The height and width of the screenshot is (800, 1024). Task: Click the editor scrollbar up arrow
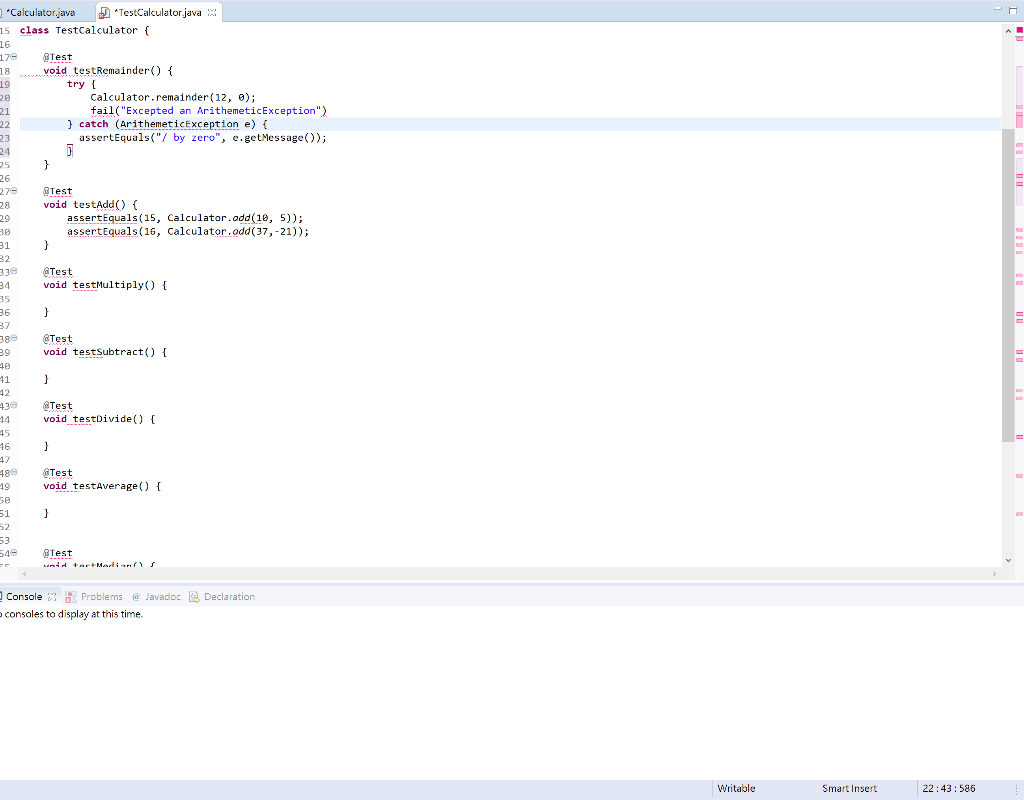1007,30
